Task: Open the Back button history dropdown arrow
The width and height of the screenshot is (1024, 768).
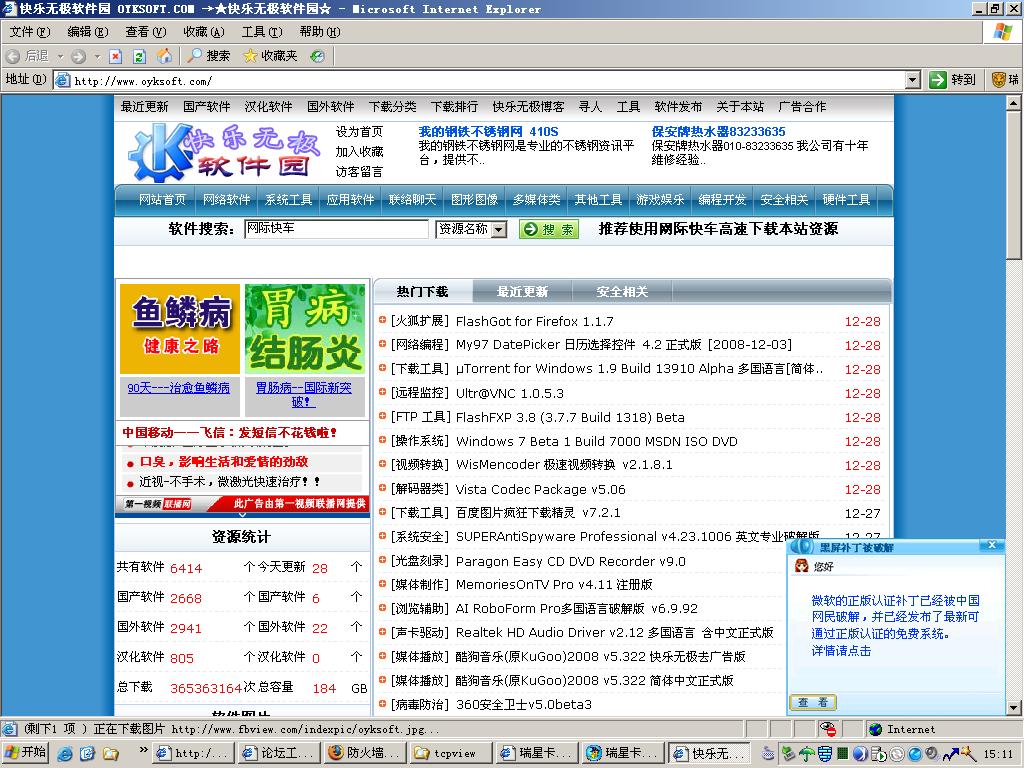Action: click(x=60, y=56)
